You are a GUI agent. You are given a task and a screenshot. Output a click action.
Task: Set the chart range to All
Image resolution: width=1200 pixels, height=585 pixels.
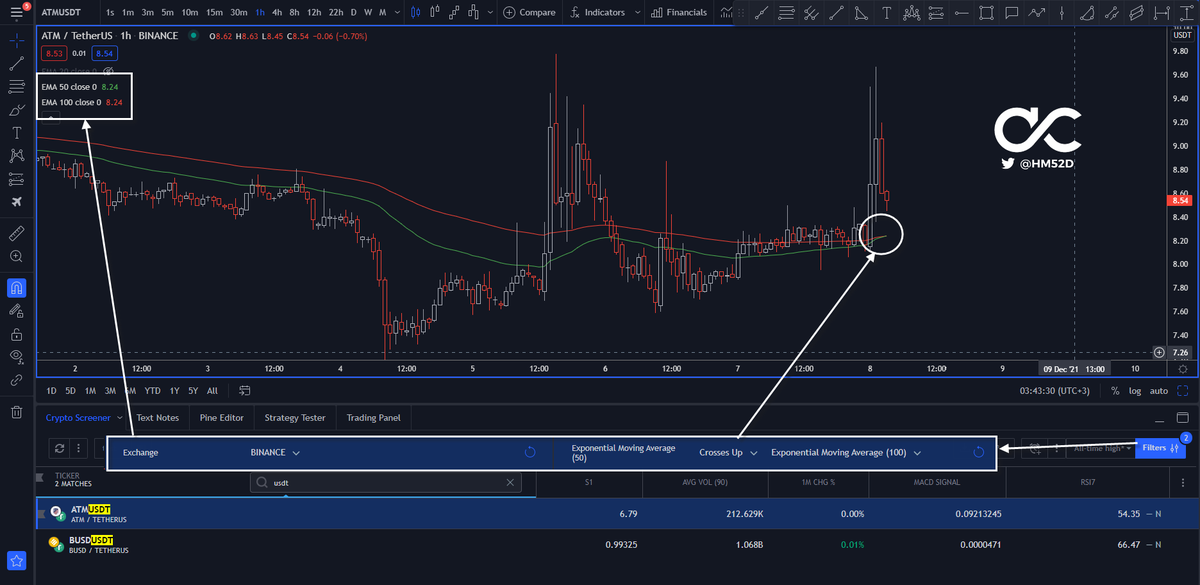pyautogui.click(x=212, y=391)
